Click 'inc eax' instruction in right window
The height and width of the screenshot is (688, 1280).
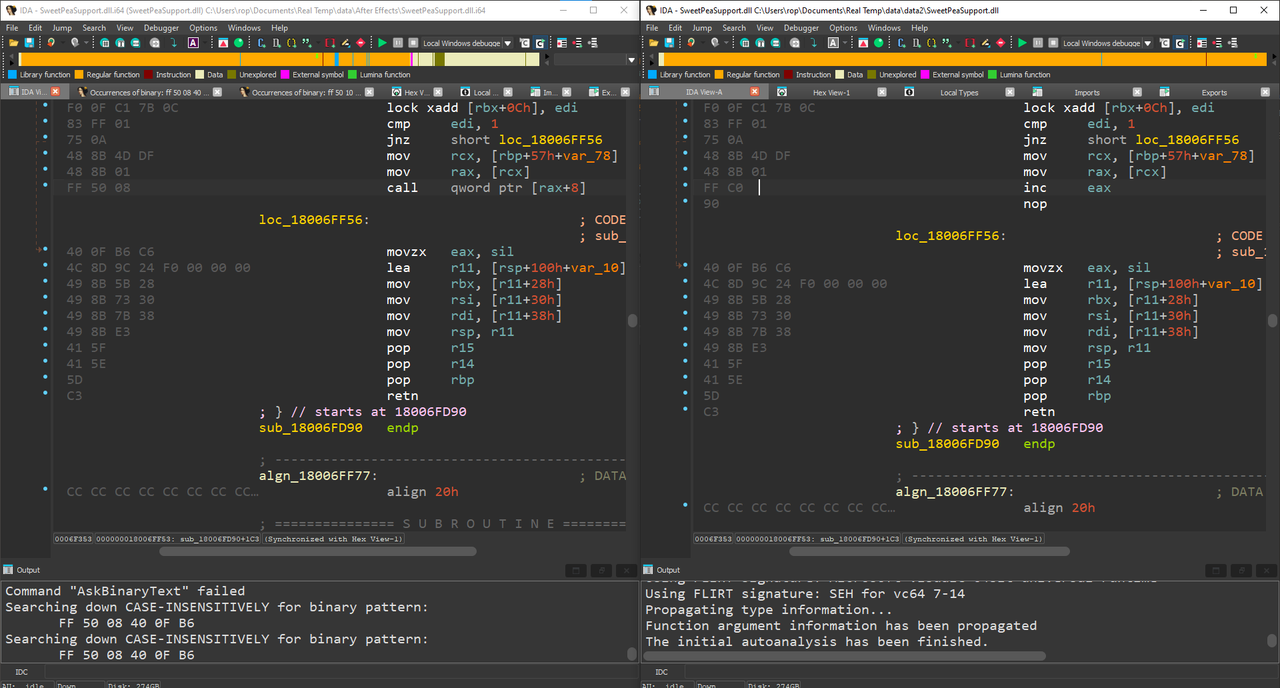coord(1067,188)
